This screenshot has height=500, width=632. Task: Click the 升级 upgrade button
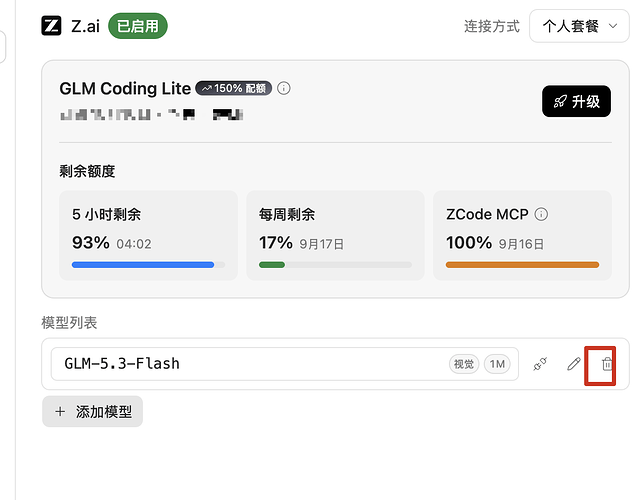pos(576,101)
